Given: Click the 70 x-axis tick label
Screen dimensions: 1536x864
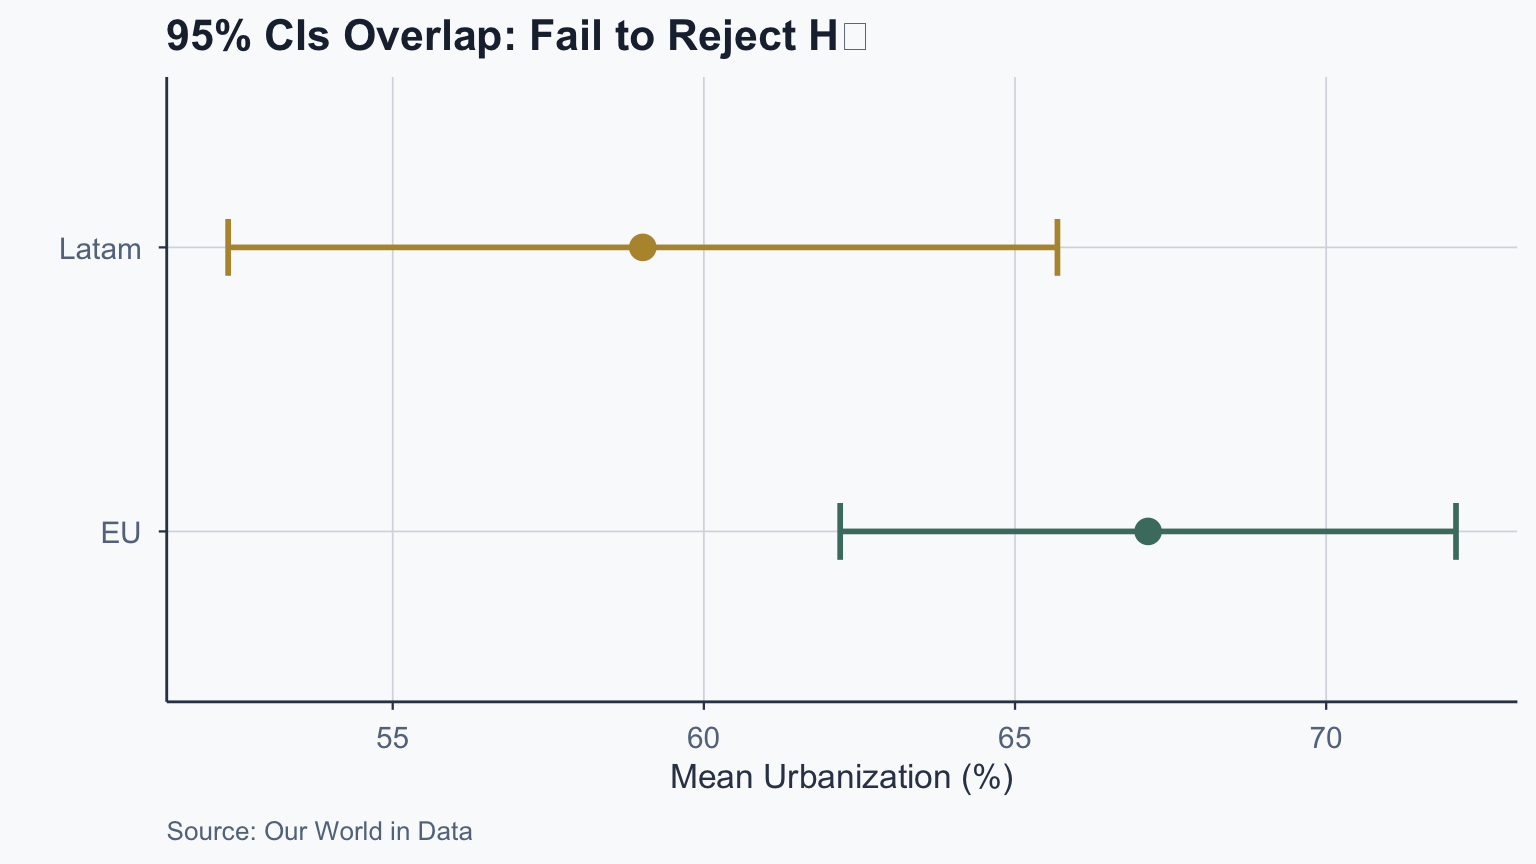Looking at the screenshot, I should click(1326, 738).
